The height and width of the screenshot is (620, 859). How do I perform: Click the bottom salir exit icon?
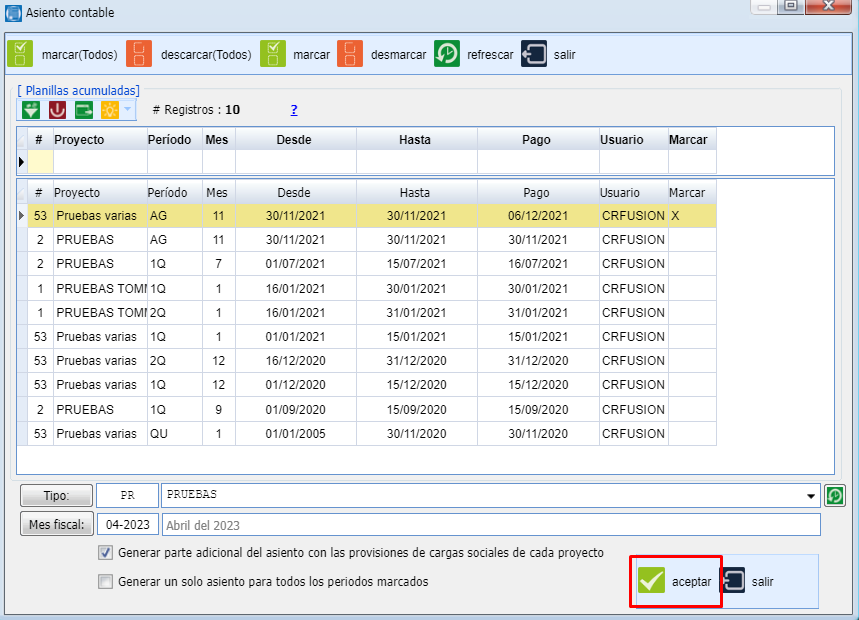(735, 581)
